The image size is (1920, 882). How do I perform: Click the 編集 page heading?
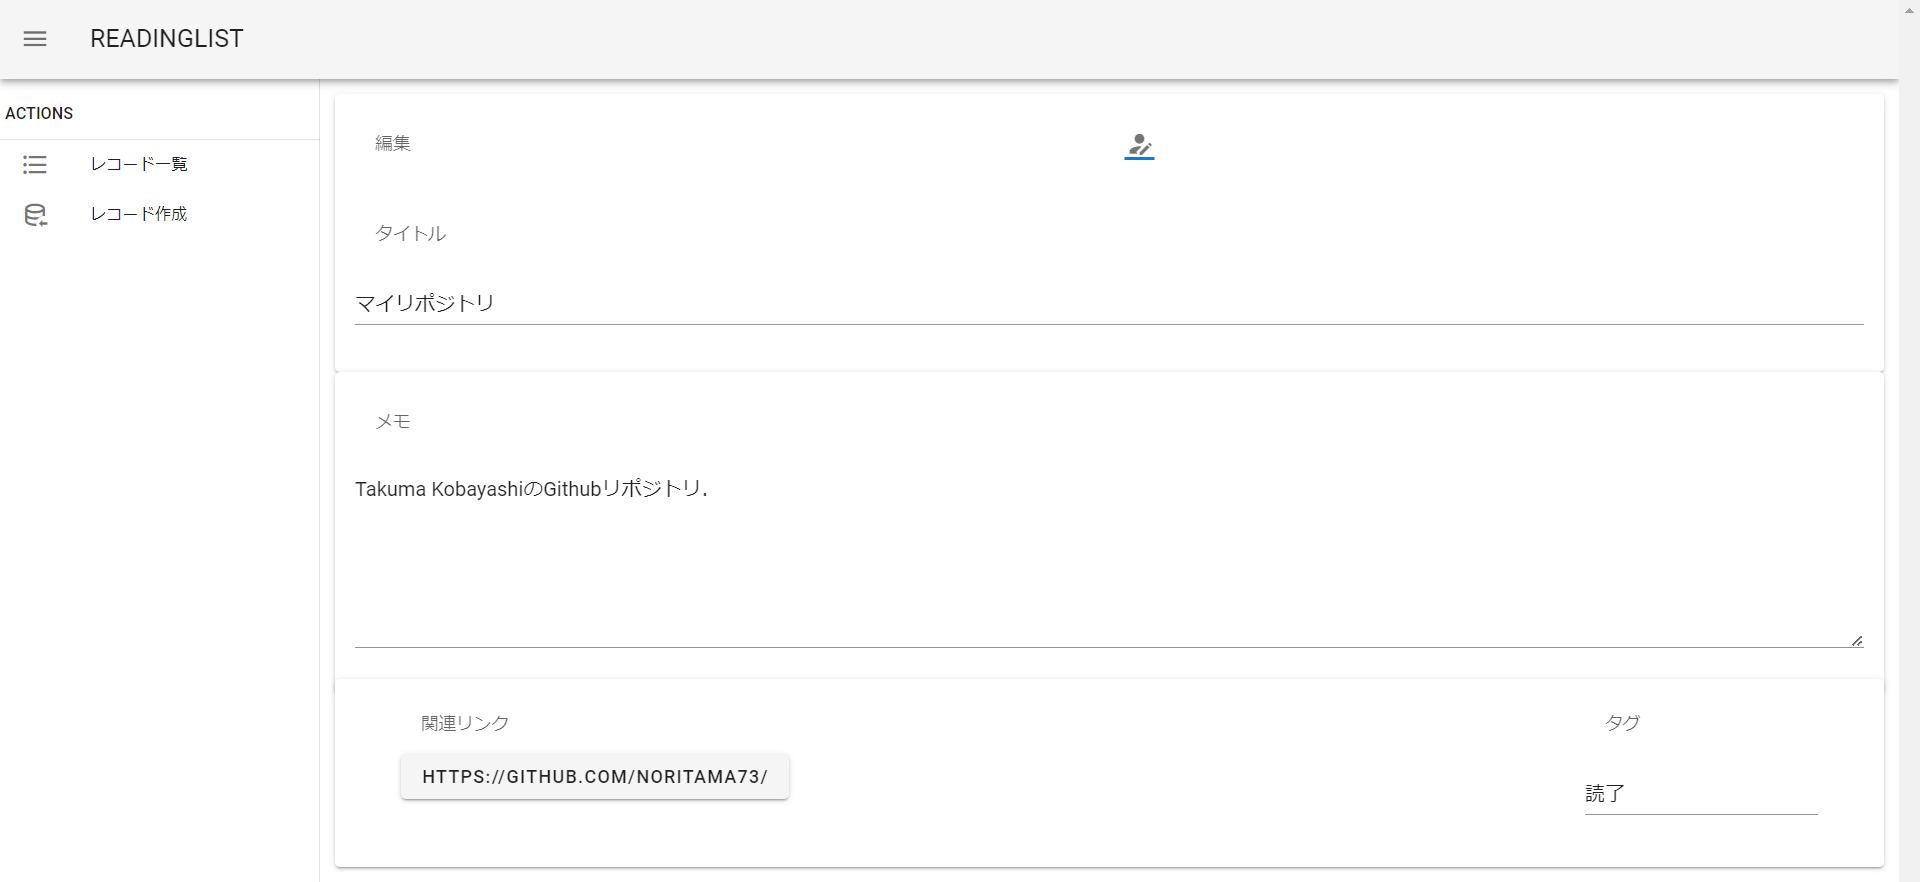tap(392, 143)
